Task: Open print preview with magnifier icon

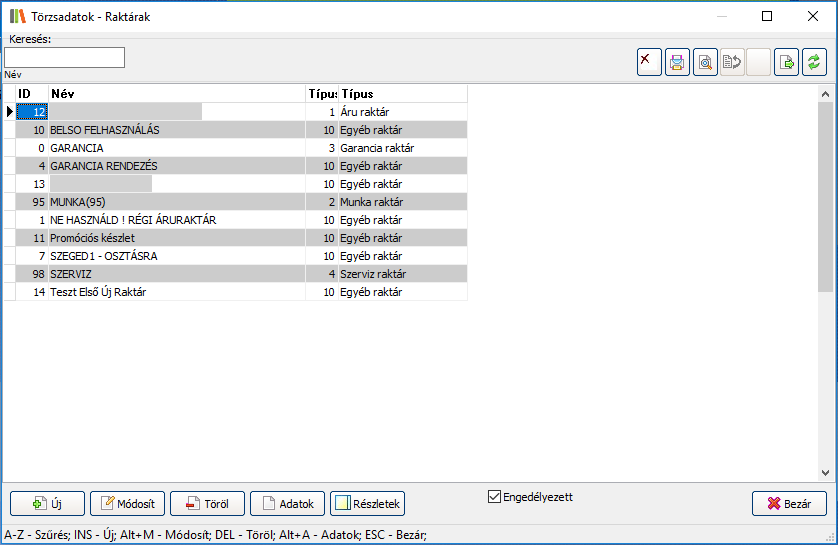Action: [705, 62]
